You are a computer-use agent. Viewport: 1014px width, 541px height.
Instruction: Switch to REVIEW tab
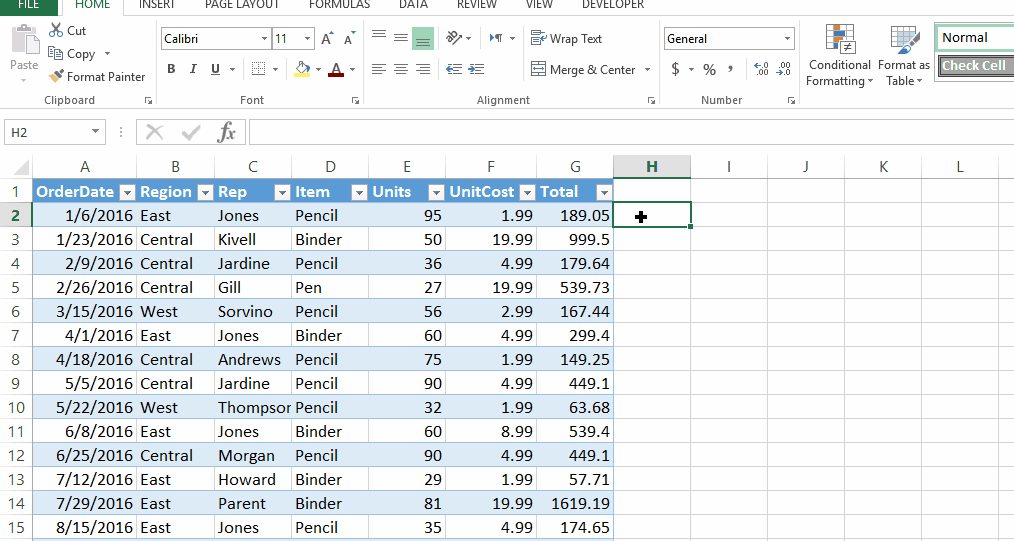coord(477,5)
